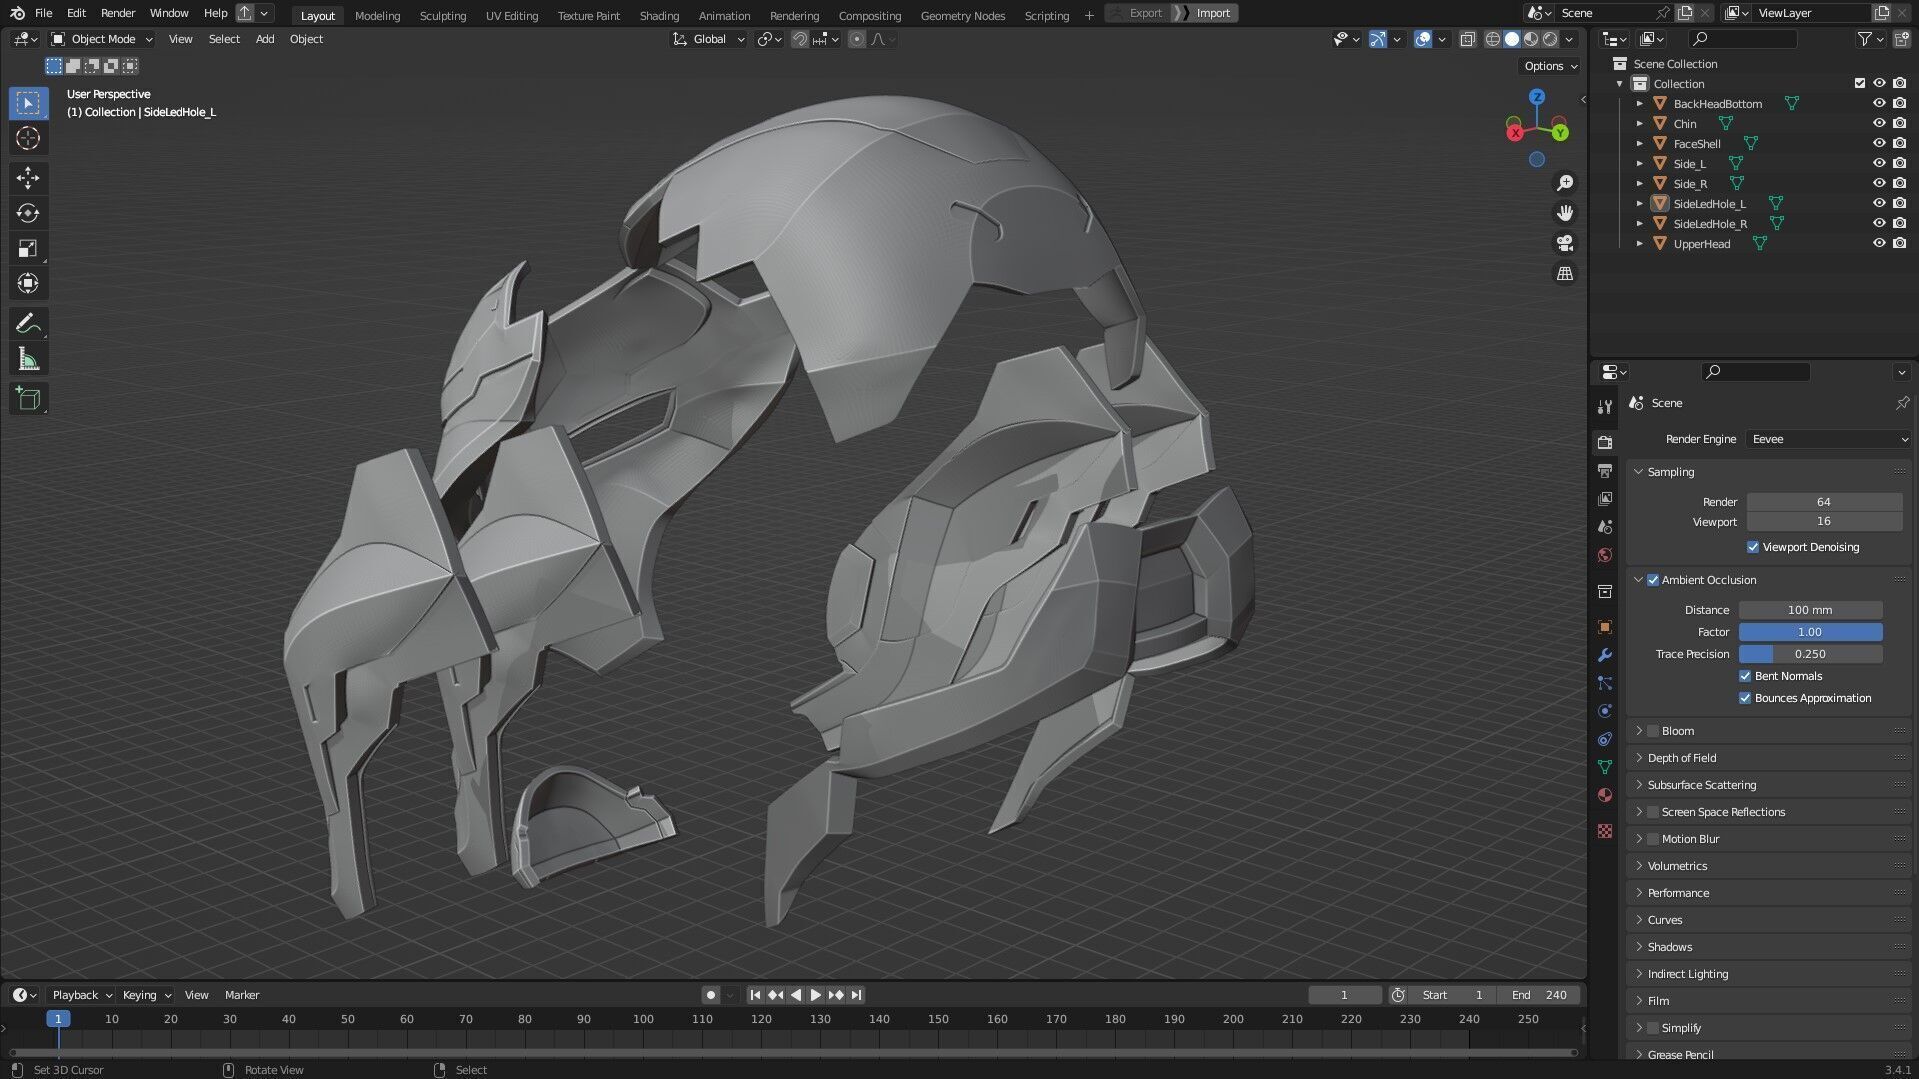Switch to wireframe viewport shading
Screen dimensions: 1919x1079
(x=1492, y=39)
